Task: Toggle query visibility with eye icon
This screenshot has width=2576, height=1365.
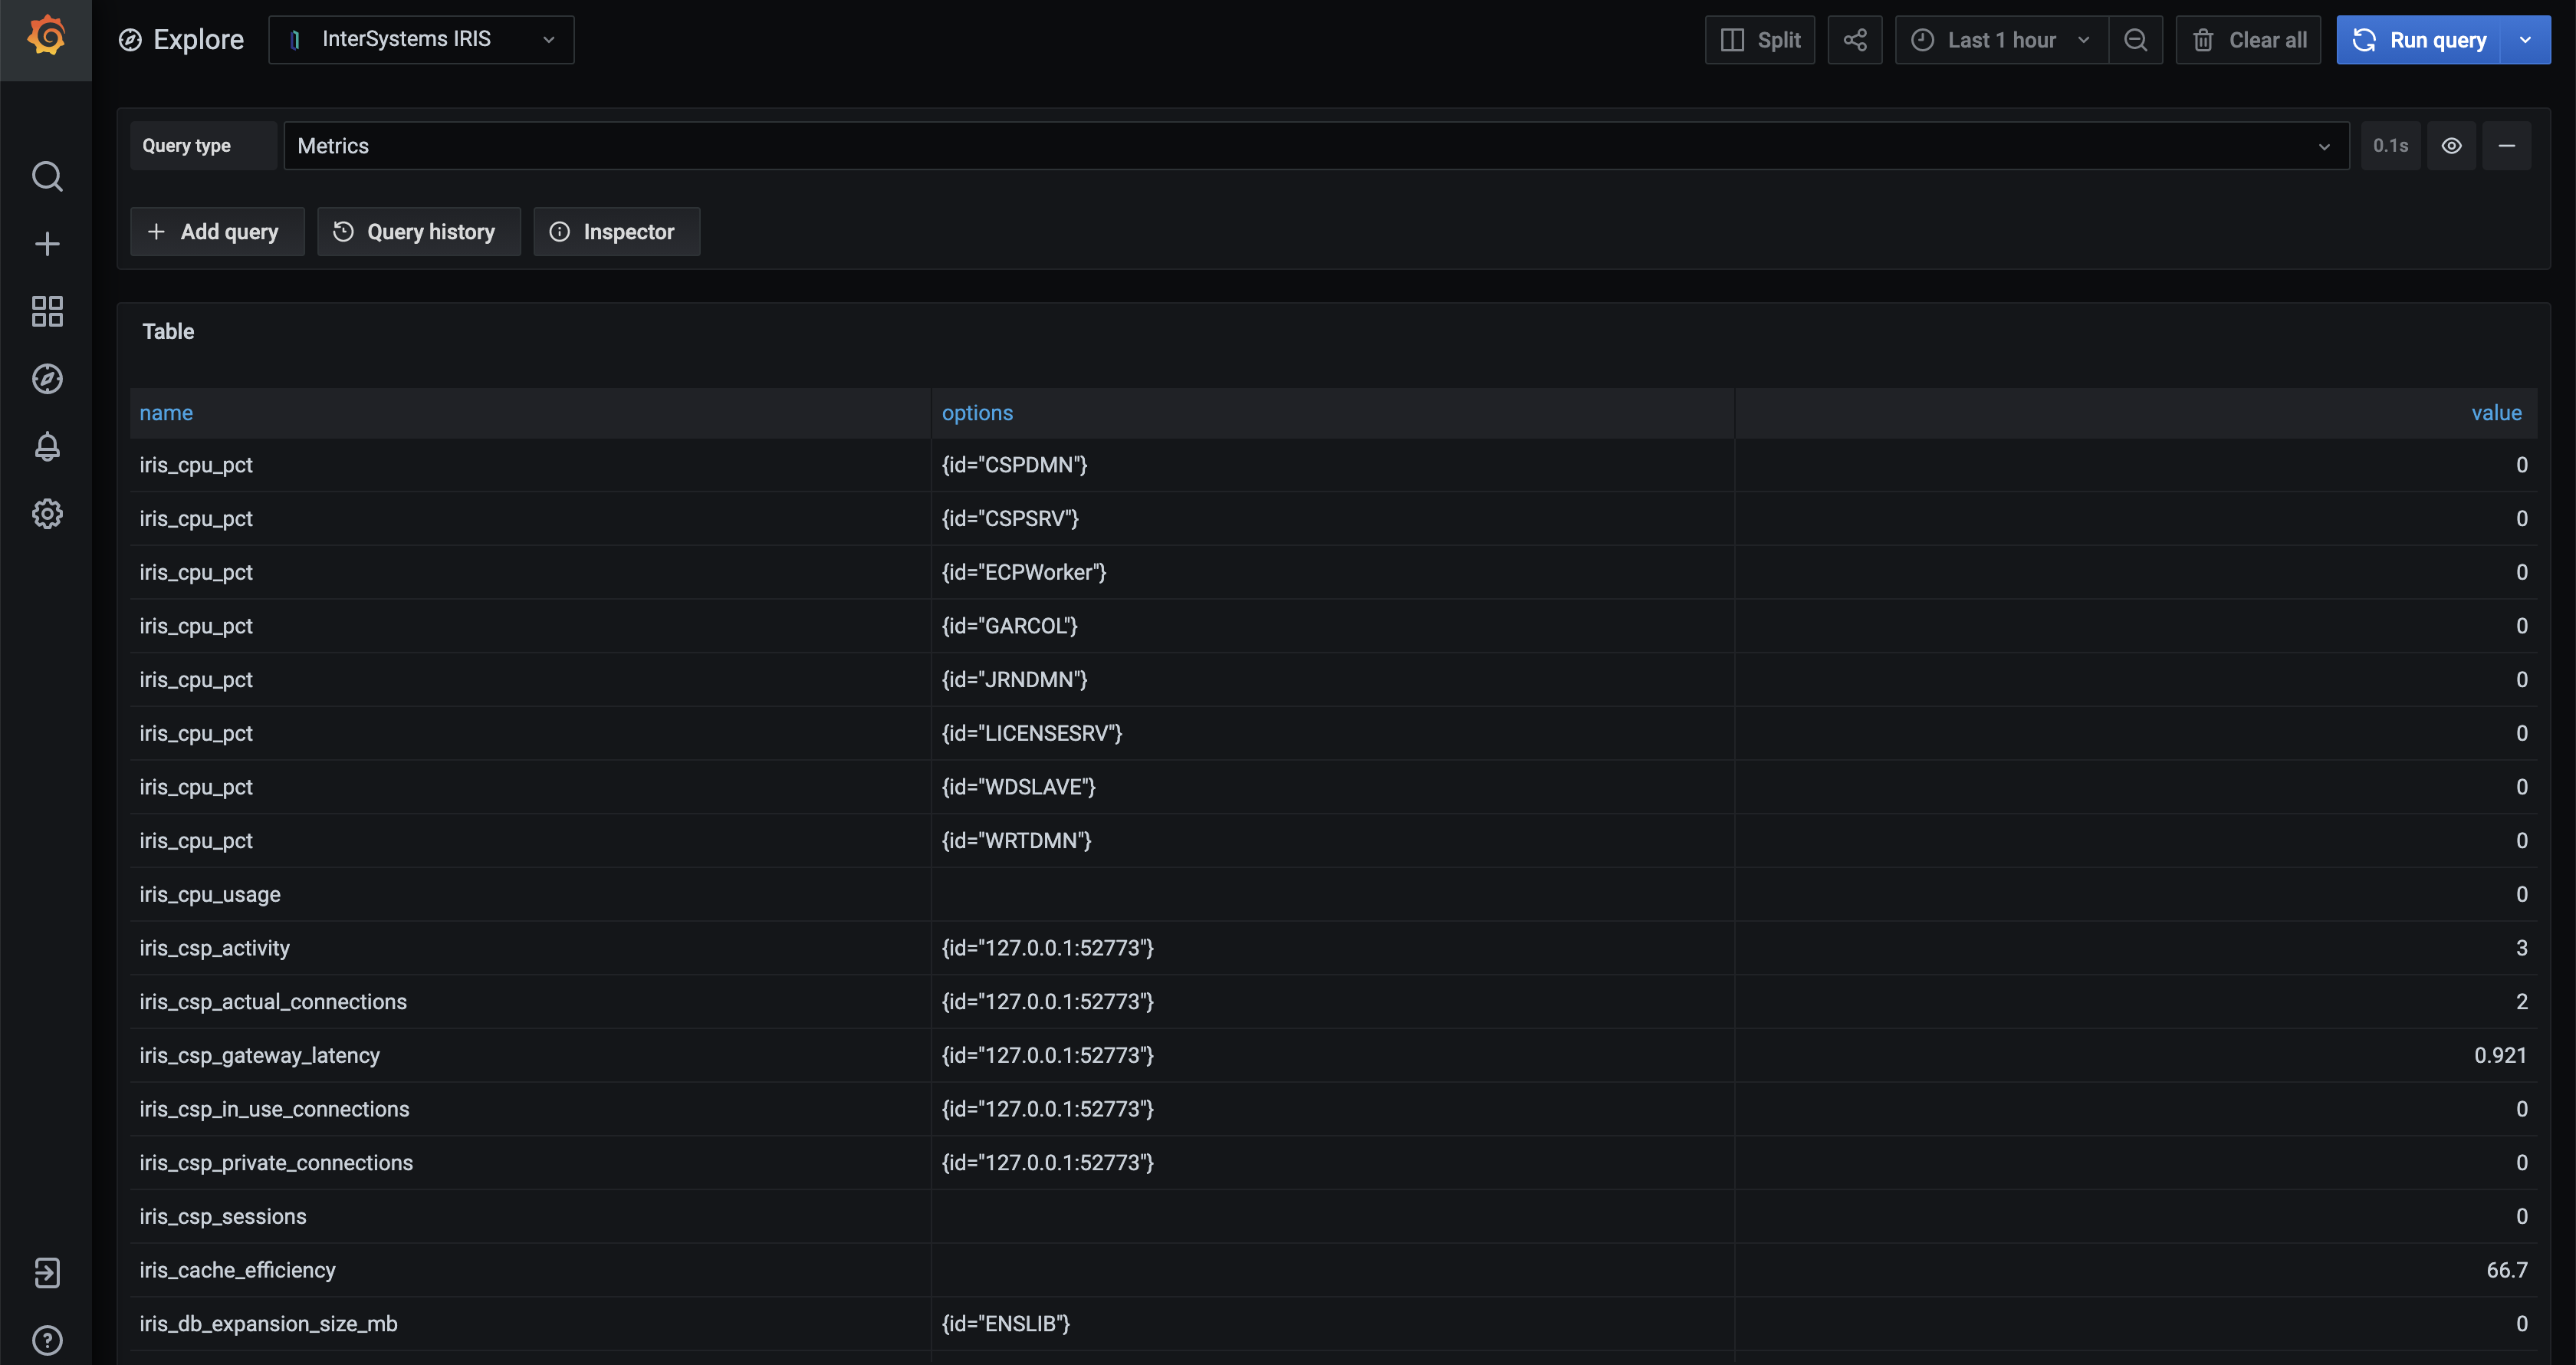Action: [2451, 146]
